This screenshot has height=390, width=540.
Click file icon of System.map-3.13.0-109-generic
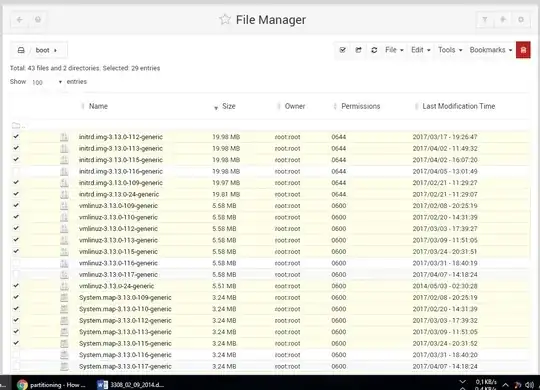pyautogui.click(x=64, y=298)
